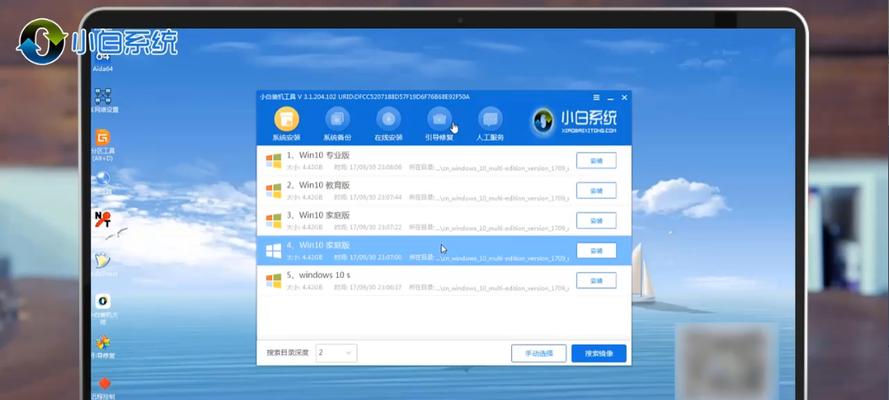Click 安装 for row 3 Win10 家庭版
889x400 pixels.
point(596,220)
